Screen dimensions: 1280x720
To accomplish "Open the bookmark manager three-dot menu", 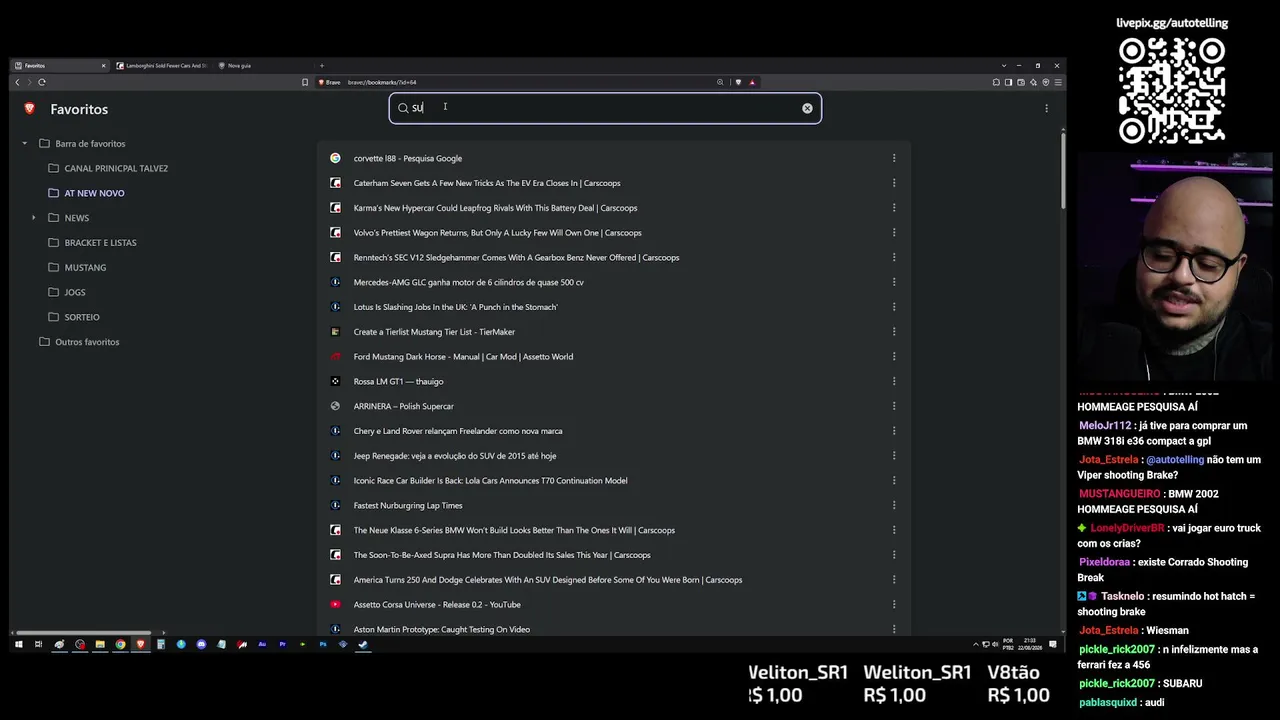I will click(1046, 109).
